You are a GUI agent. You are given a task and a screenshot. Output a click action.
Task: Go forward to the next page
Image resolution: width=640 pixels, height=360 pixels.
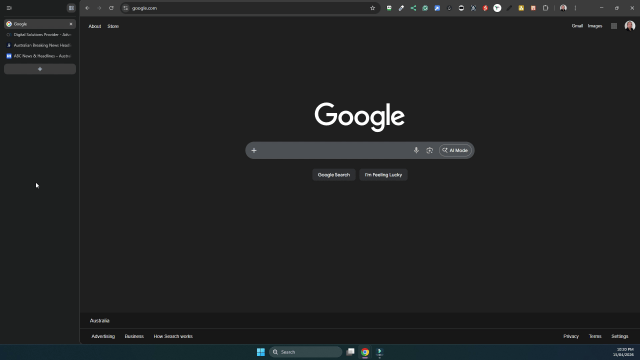[99, 8]
